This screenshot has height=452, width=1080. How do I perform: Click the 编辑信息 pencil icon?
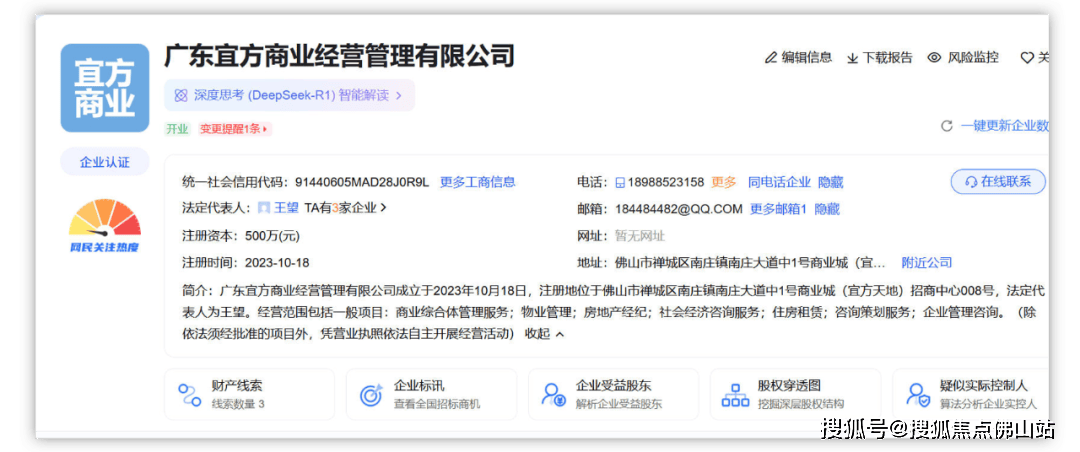click(771, 58)
